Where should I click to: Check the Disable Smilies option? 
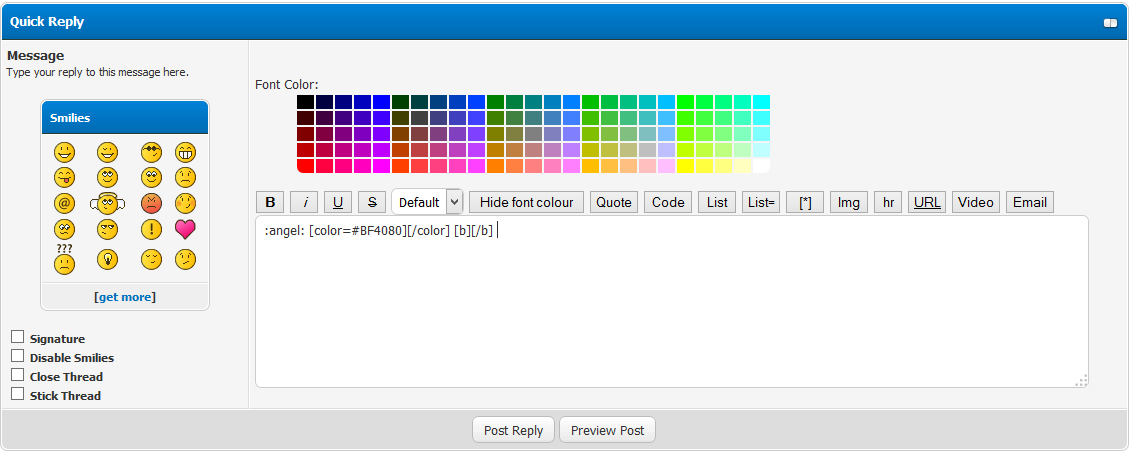coord(17,356)
